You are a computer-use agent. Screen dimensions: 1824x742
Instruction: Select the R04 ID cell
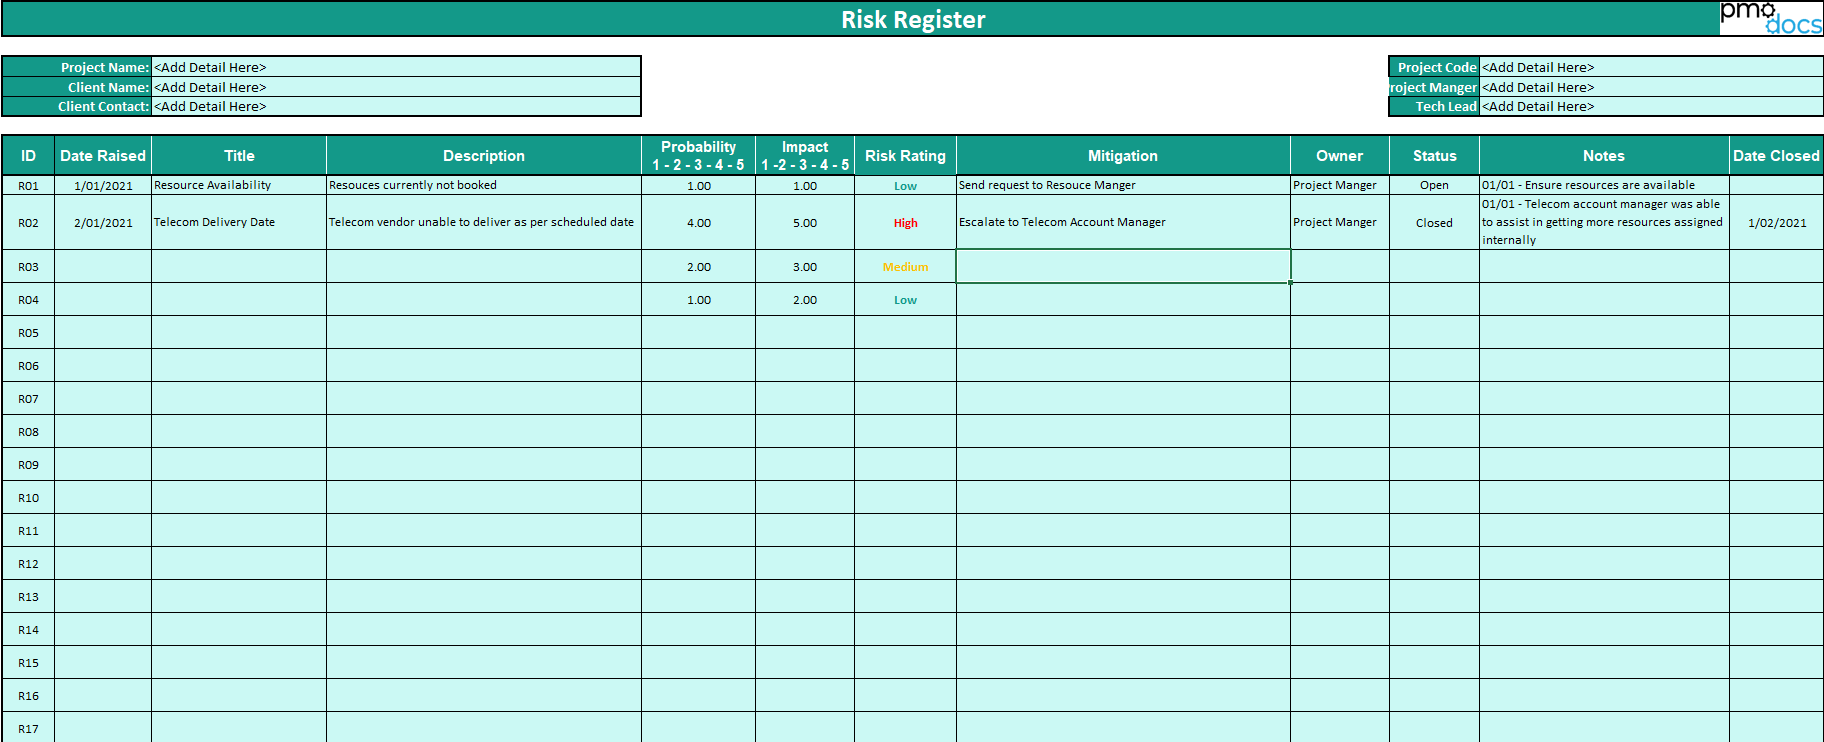[28, 299]
